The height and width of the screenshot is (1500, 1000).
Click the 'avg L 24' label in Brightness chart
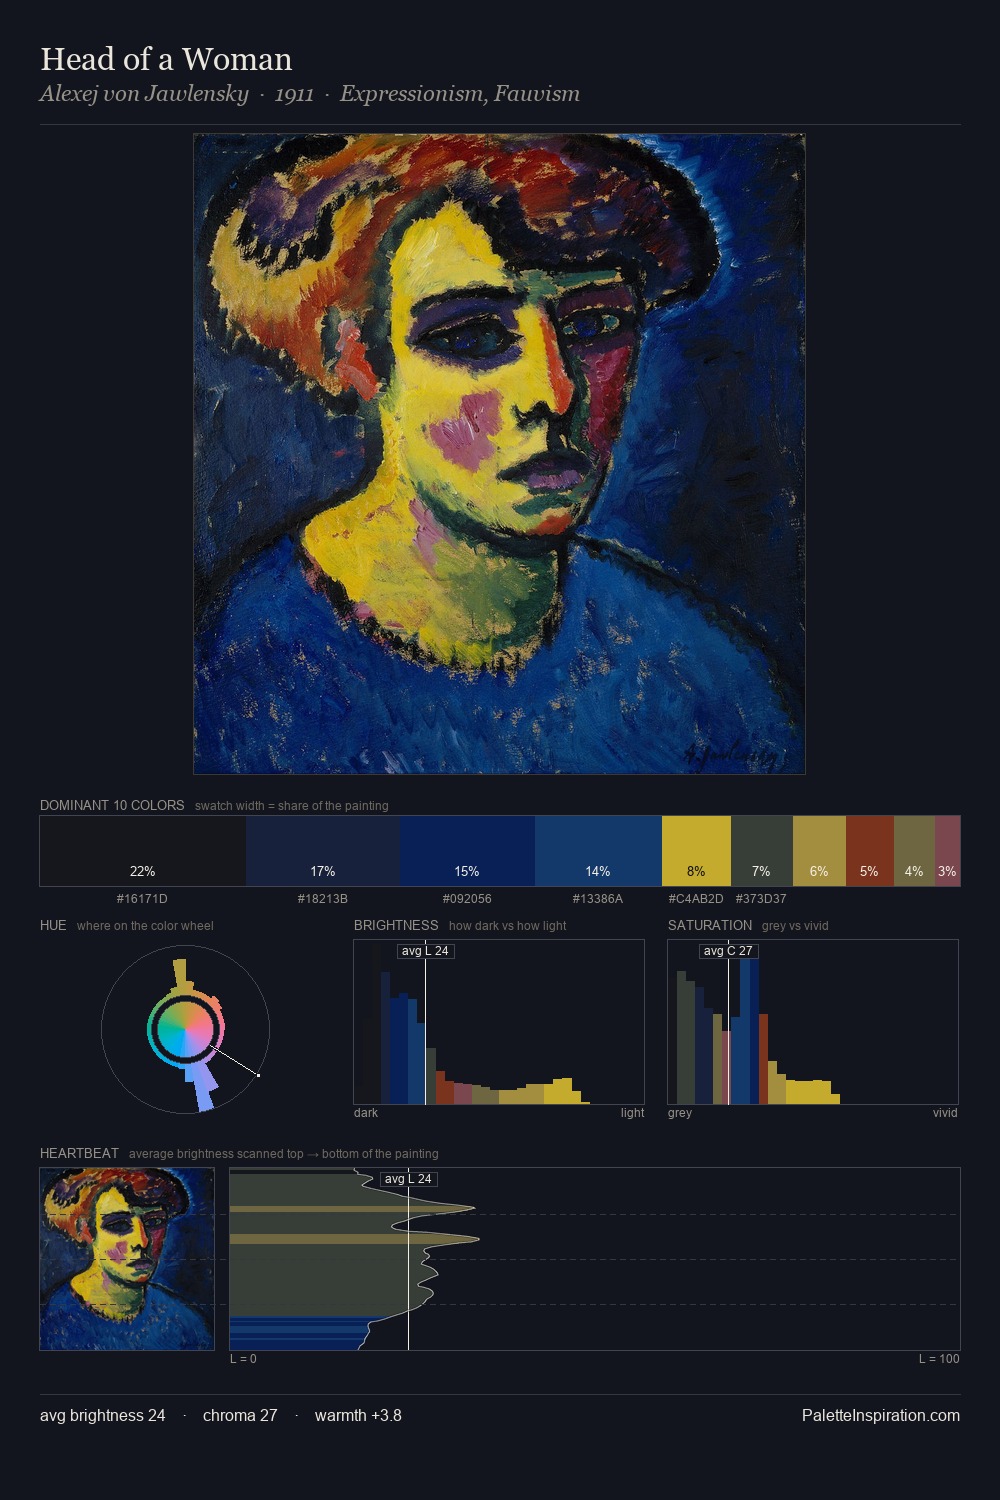coord(425,951)
